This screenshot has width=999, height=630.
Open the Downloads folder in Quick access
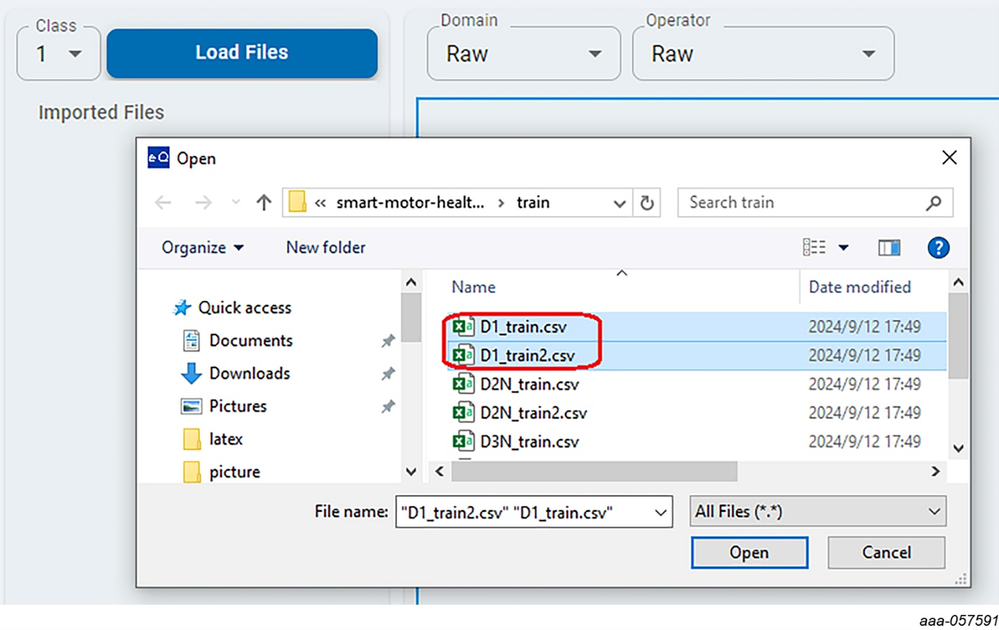click(x=249, y=373)
